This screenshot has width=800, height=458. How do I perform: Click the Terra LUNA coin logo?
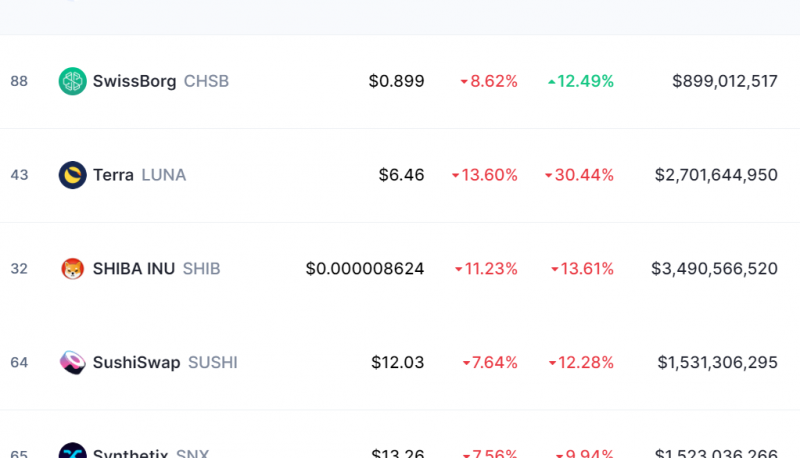coord(72,175)
